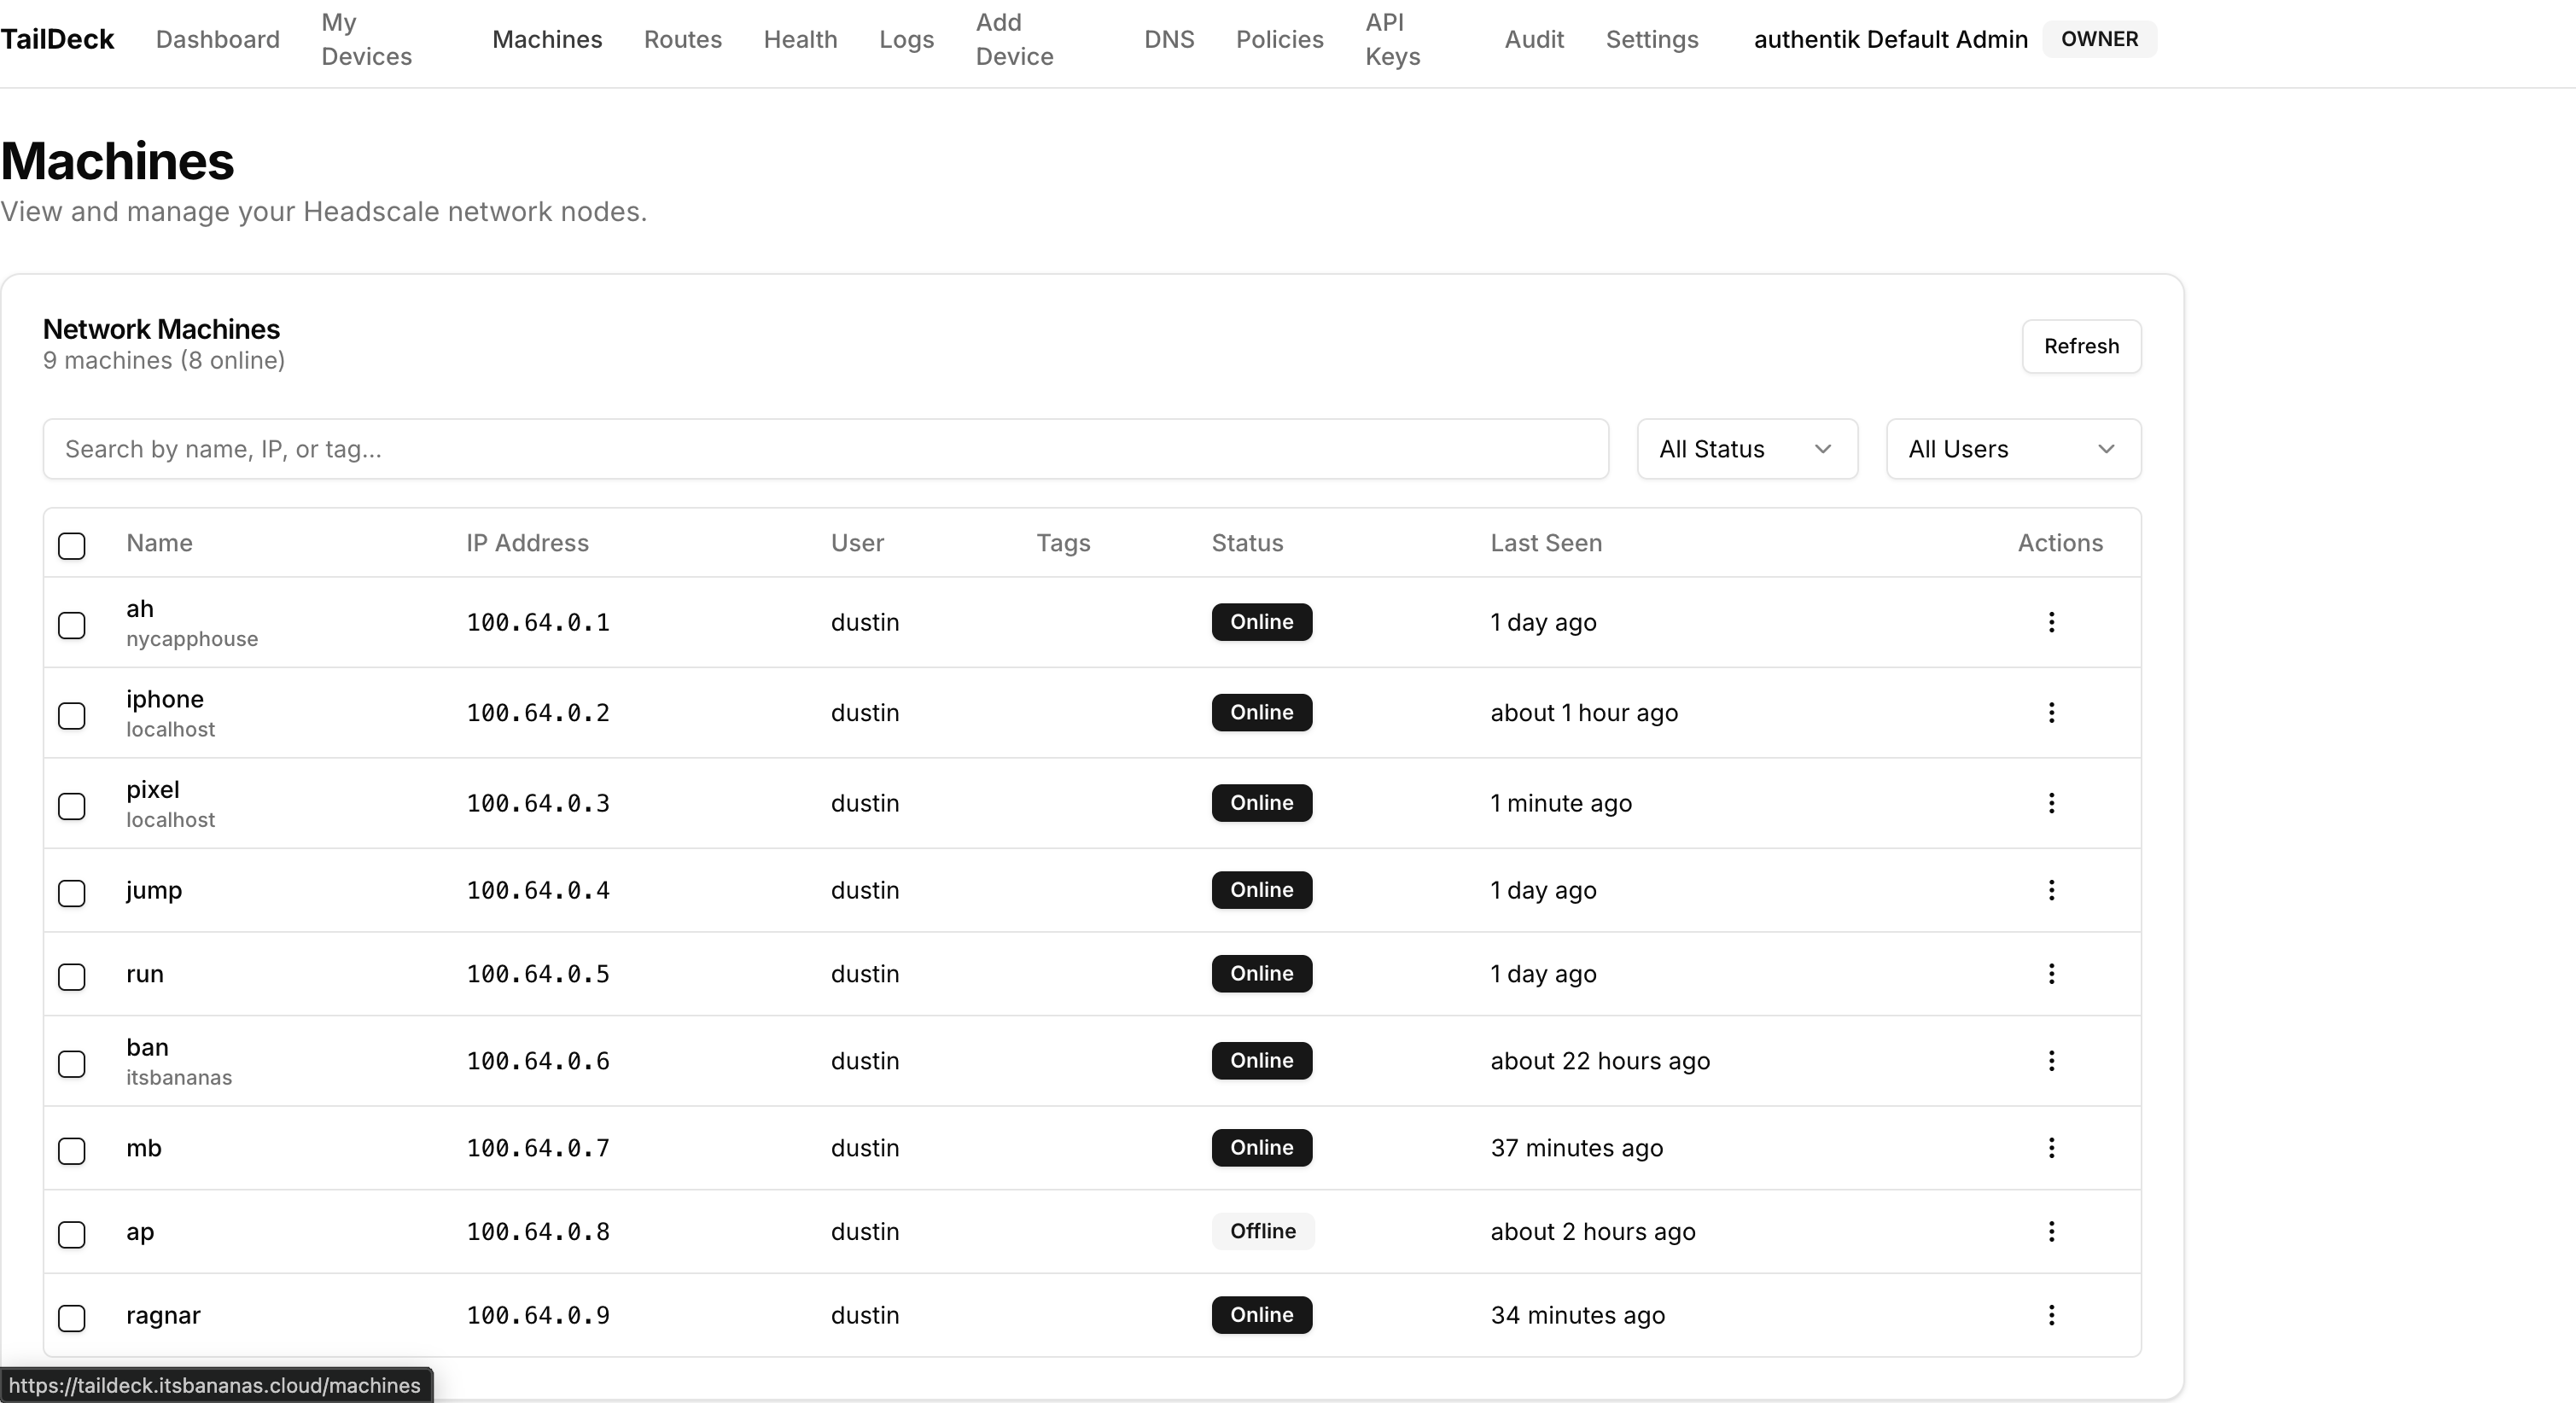Open actions menu for the iphone machine

tap(2052, 712)
